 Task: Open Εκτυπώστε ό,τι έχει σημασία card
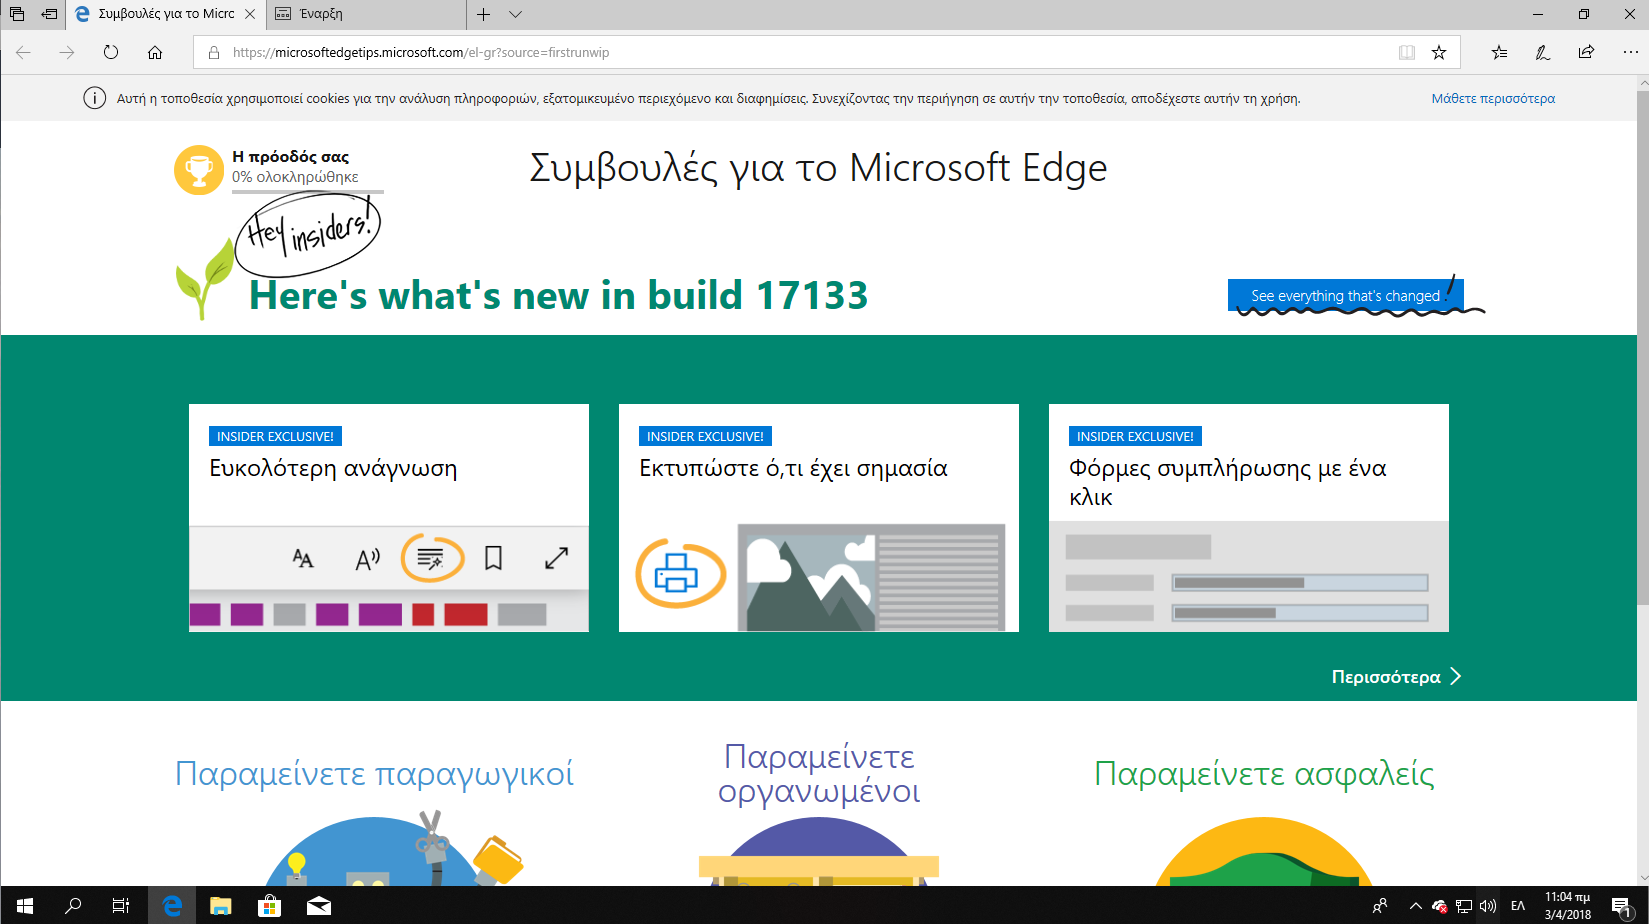[x=819, y=518]
